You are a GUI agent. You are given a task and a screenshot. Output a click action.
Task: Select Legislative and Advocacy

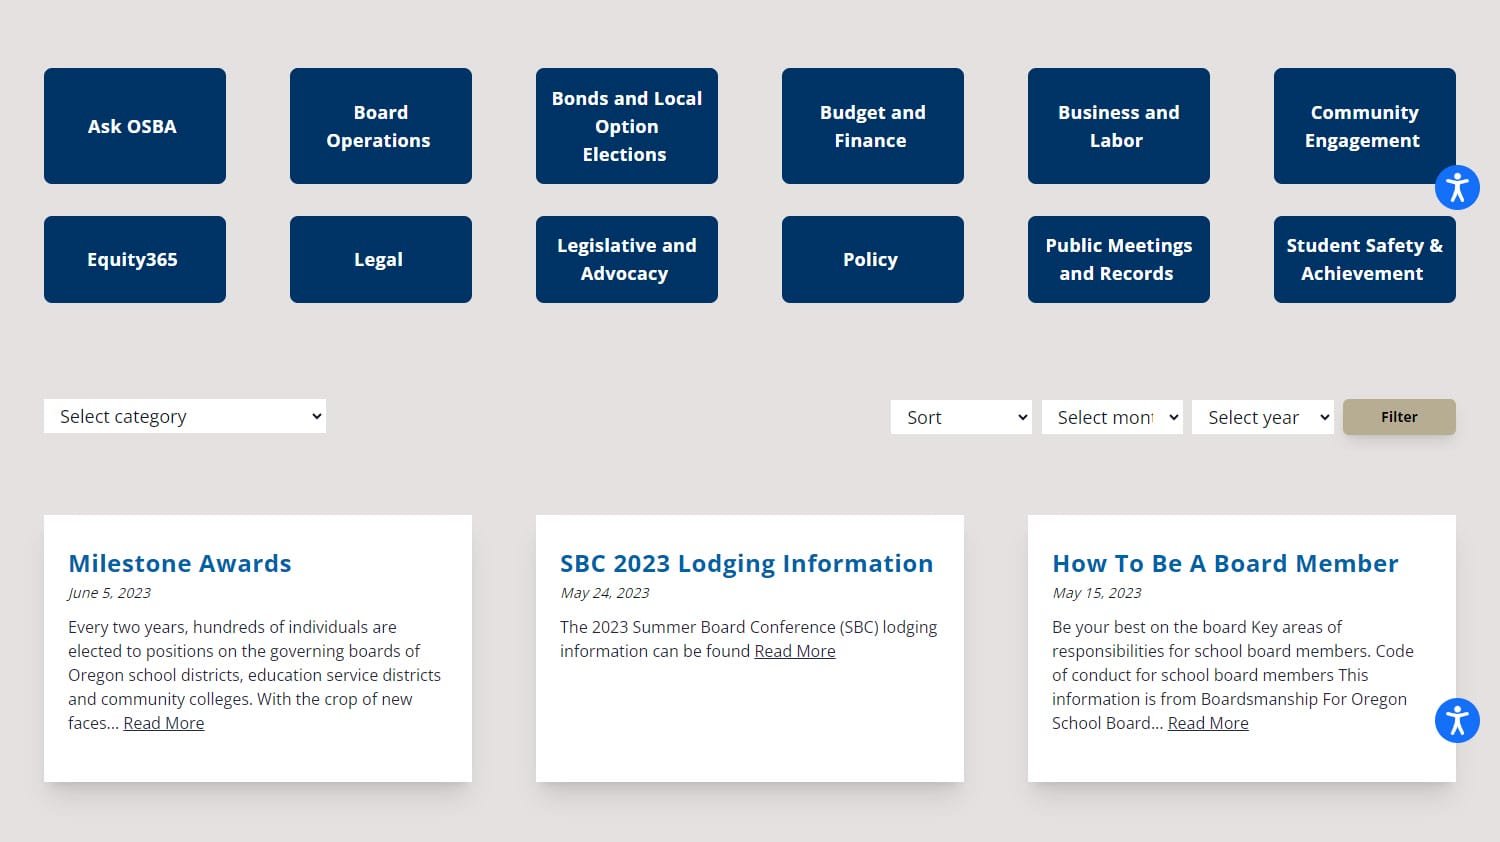point(626,259)
